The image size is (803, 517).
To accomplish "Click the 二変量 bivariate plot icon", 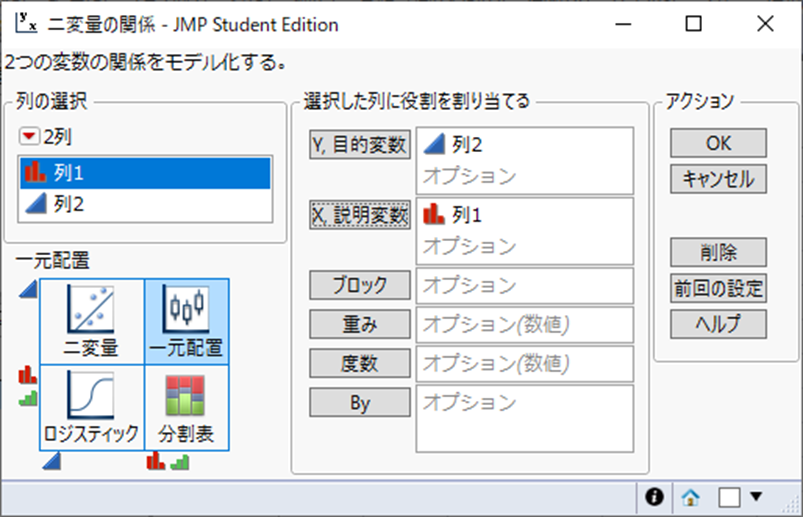I will (x=92, y=321).
